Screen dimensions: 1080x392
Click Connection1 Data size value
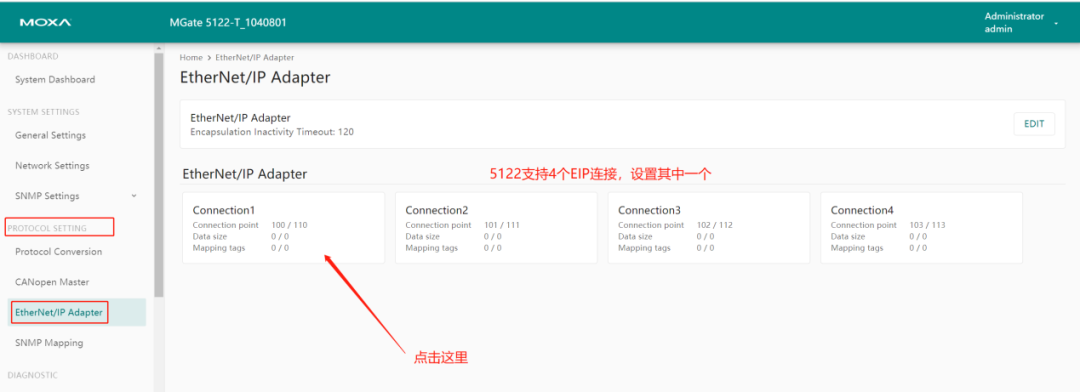280,236
